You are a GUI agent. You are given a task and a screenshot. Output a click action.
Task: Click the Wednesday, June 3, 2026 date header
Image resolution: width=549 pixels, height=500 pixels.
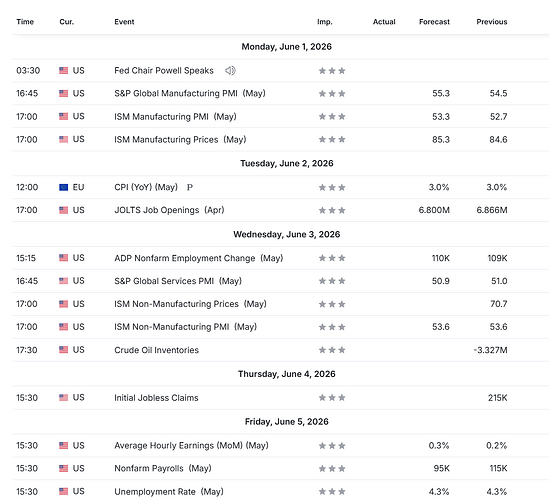coord(286,234)
